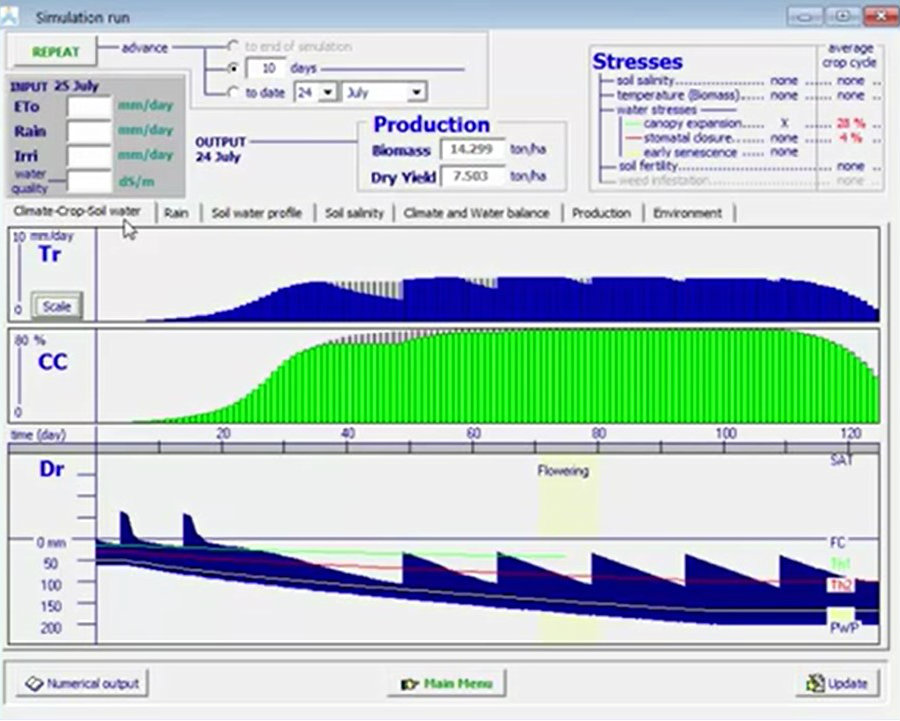Choose the 'to date' advance option
This screenshot has height=721, width=900.
tap(233, 92)
